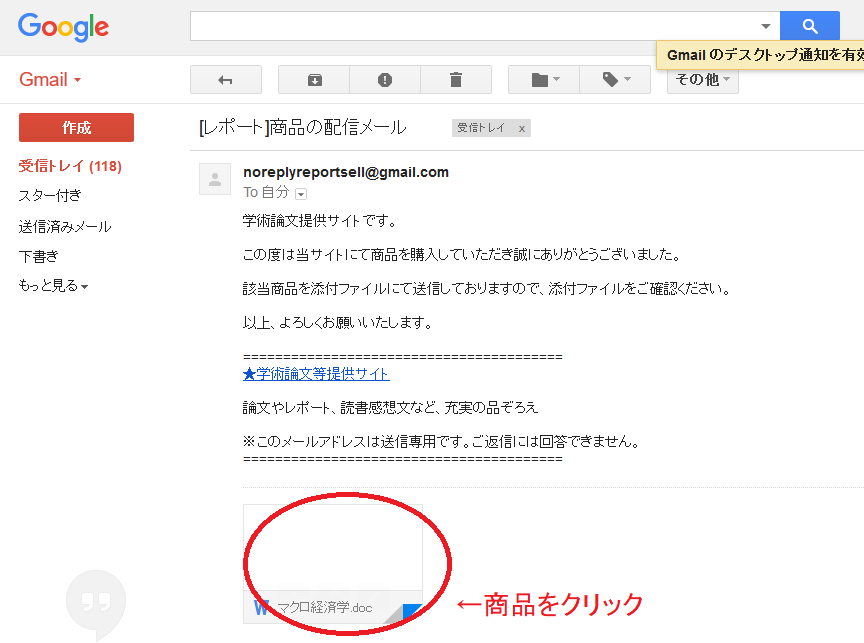Report spam using the exclamation icon
Viewport: 864px width, 643px height.
(385, 80)
